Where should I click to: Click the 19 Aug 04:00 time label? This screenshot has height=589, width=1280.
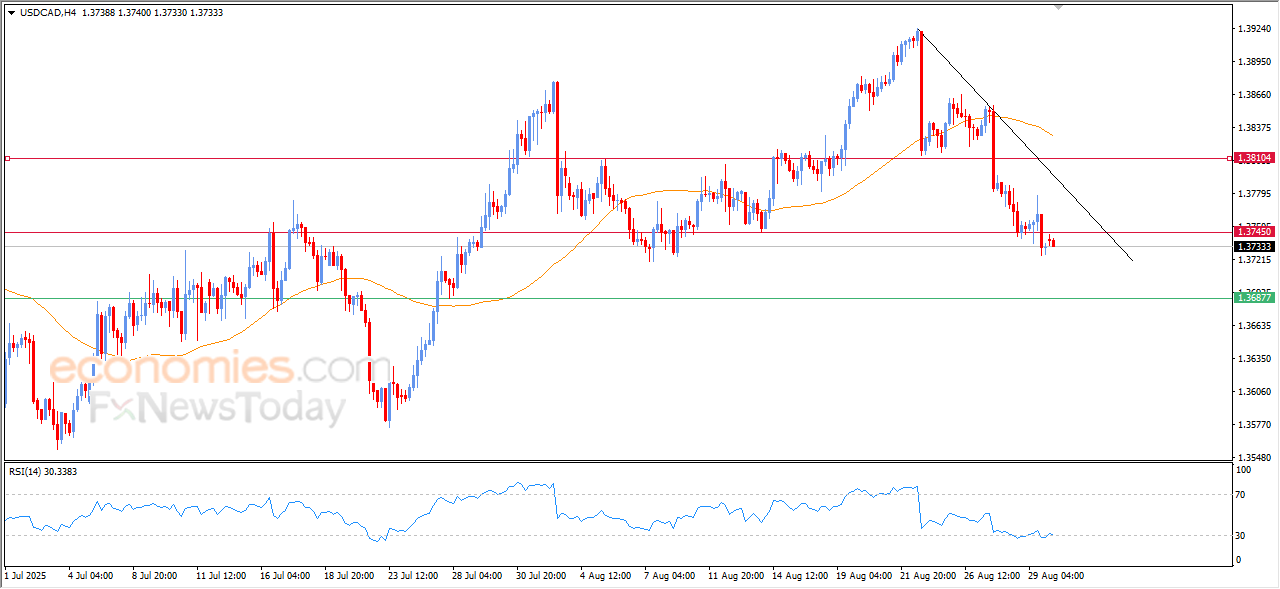864,576
